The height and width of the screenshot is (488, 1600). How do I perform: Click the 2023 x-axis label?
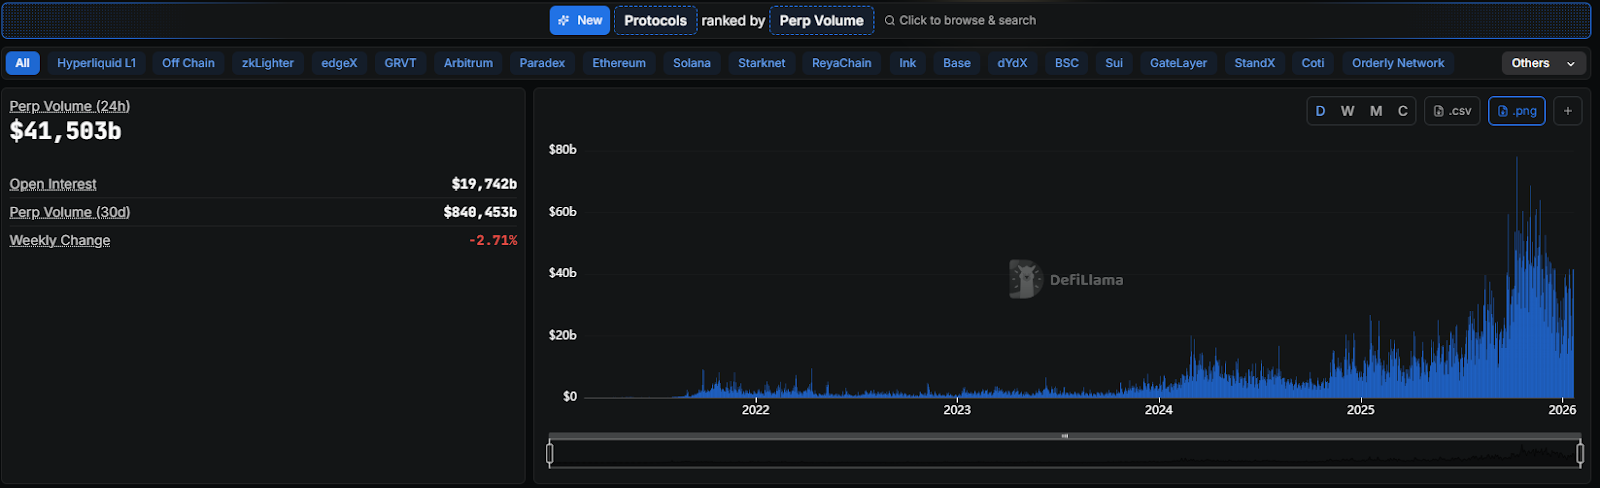957,410
